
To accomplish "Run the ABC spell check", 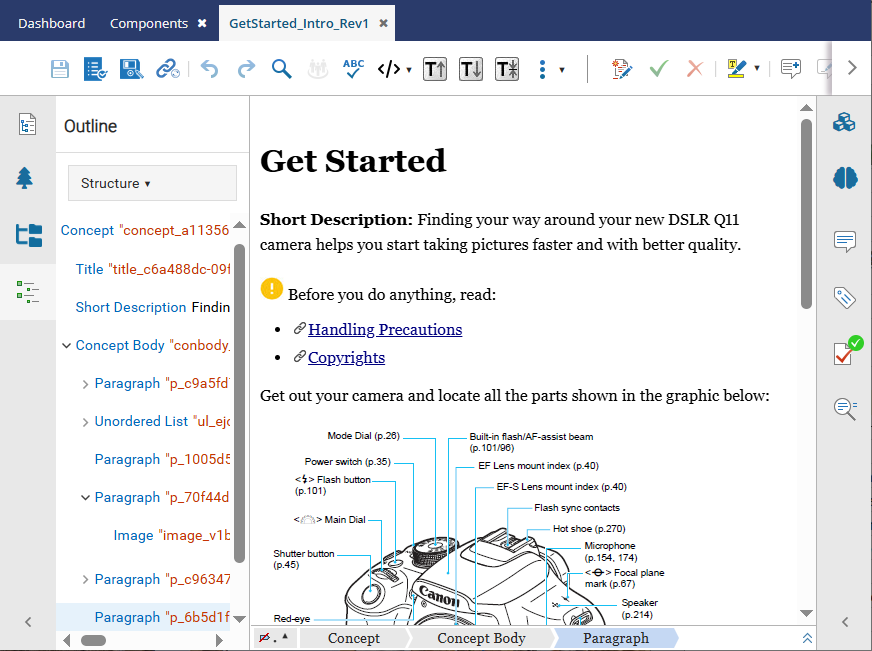I will pyautogui.click(x=353, y=69).
